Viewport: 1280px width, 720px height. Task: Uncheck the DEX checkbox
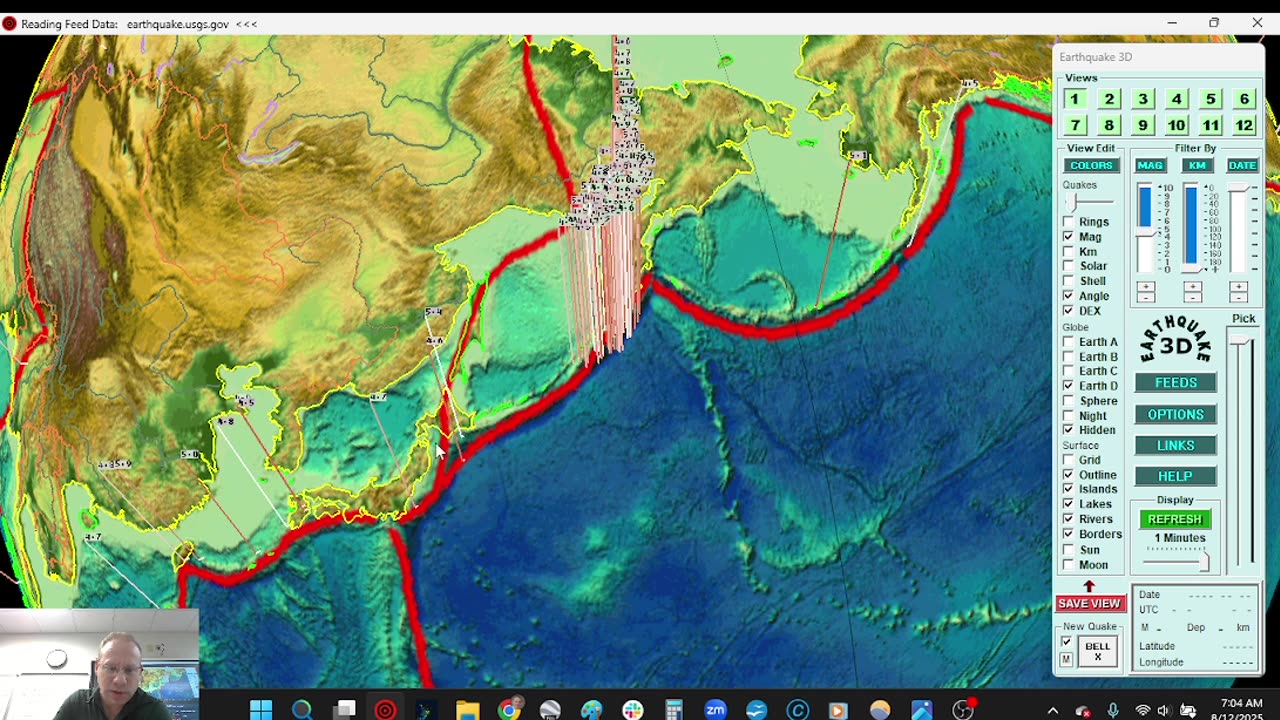1068,311
